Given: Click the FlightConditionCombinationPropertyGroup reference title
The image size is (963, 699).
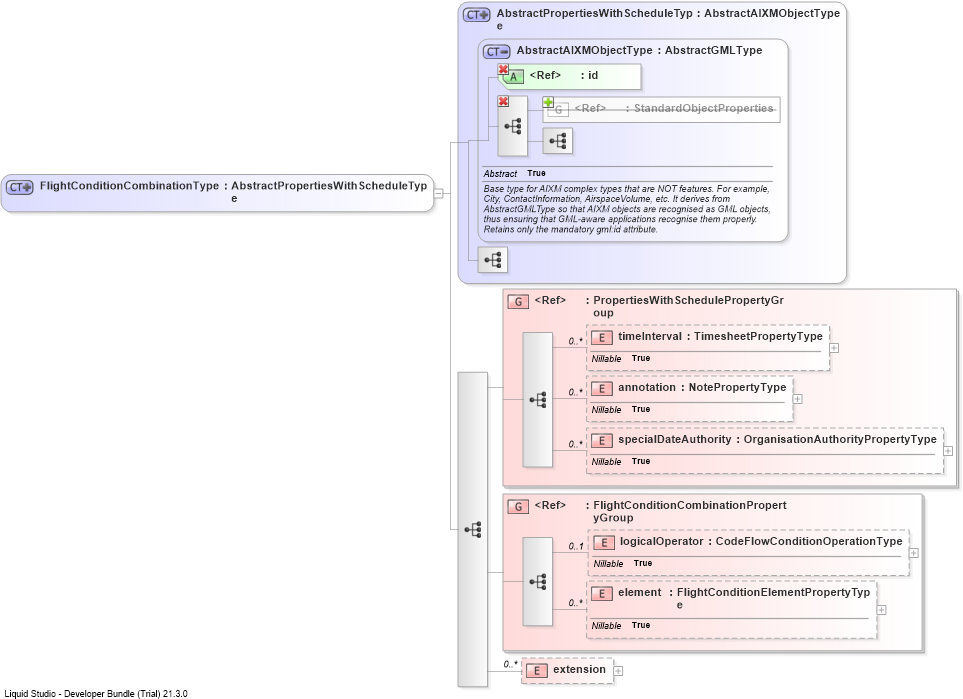Looking at the screenshot, I should coord(660,511).
